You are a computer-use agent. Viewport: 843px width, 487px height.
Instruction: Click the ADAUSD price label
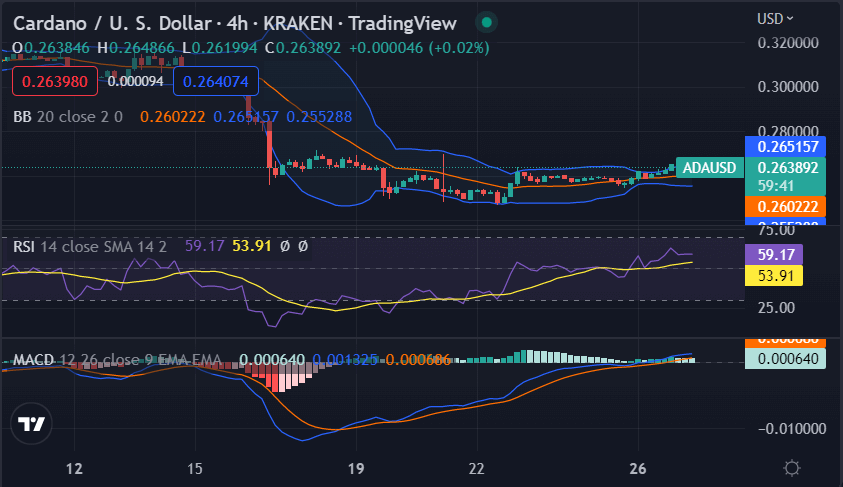point(709,168)
